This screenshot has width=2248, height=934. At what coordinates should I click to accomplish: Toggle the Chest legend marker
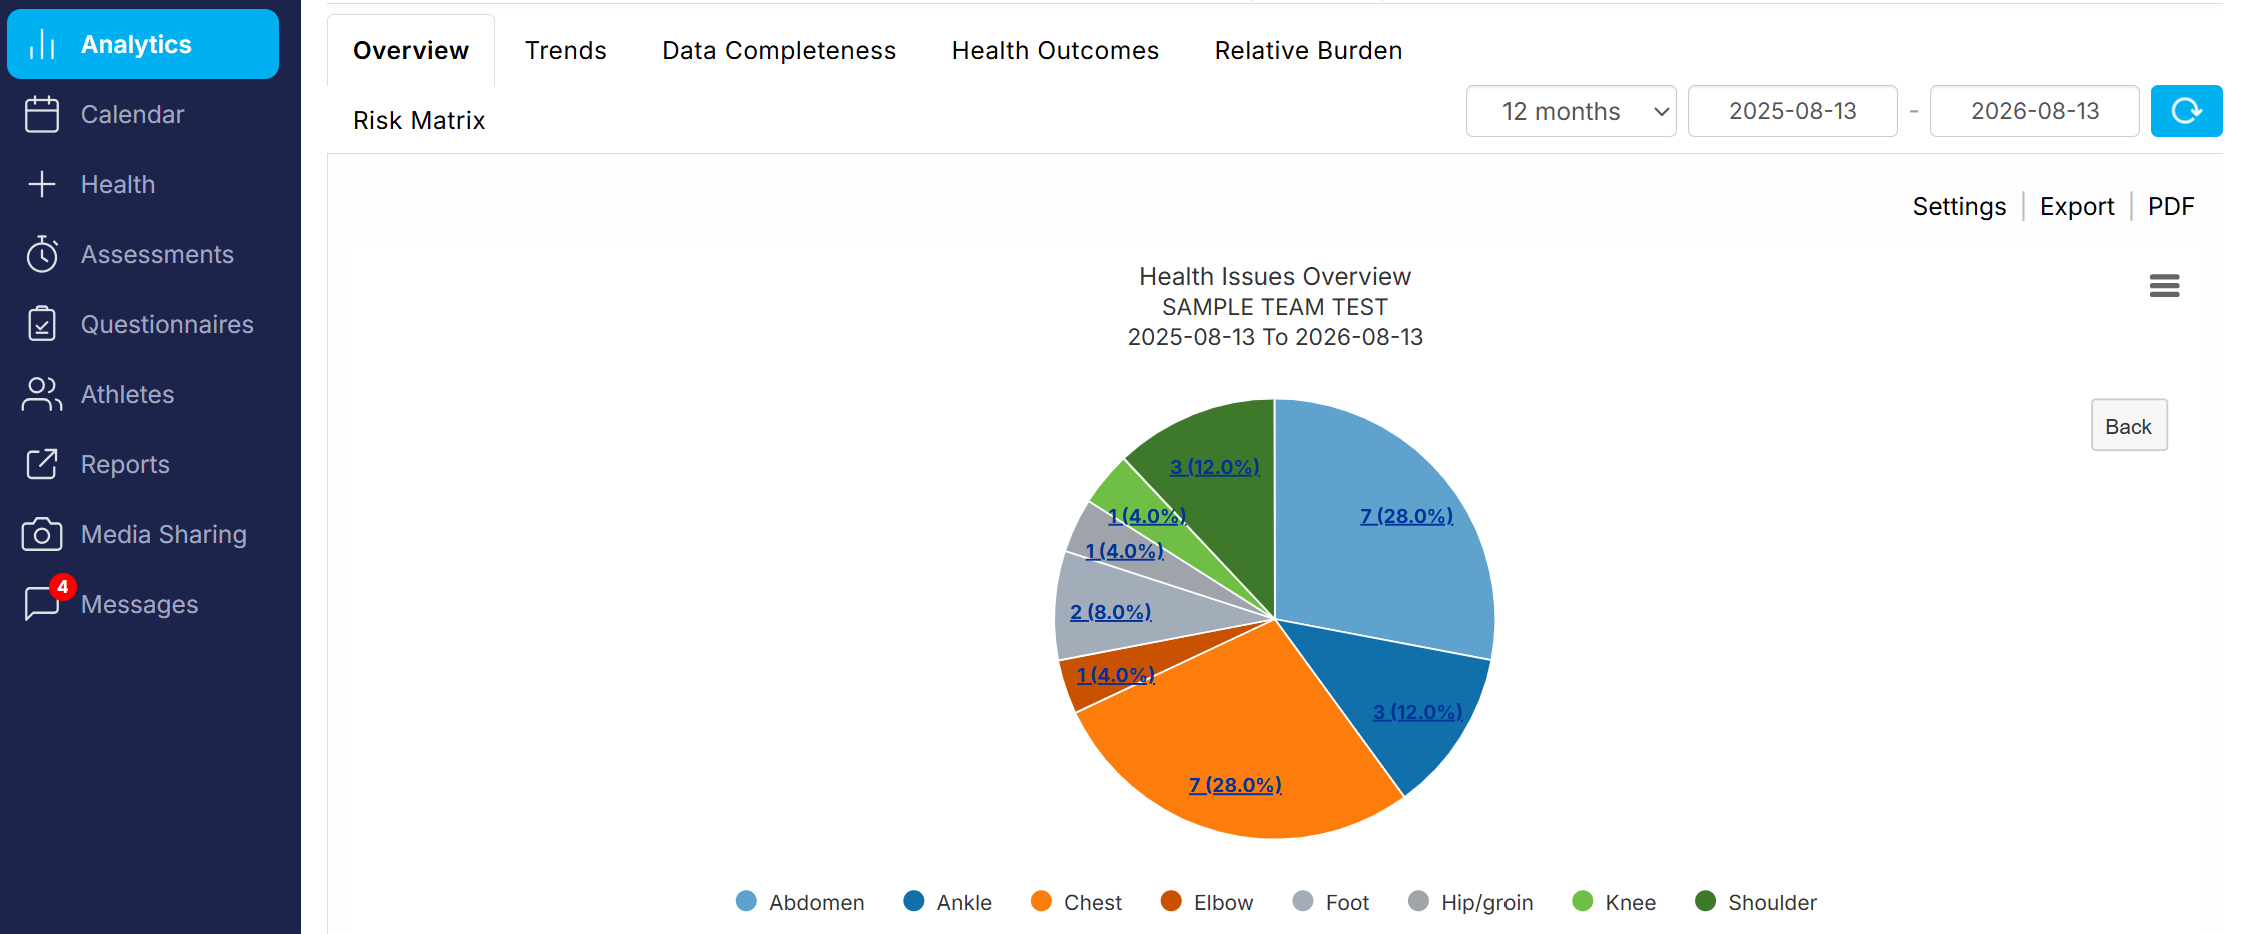1041,901
